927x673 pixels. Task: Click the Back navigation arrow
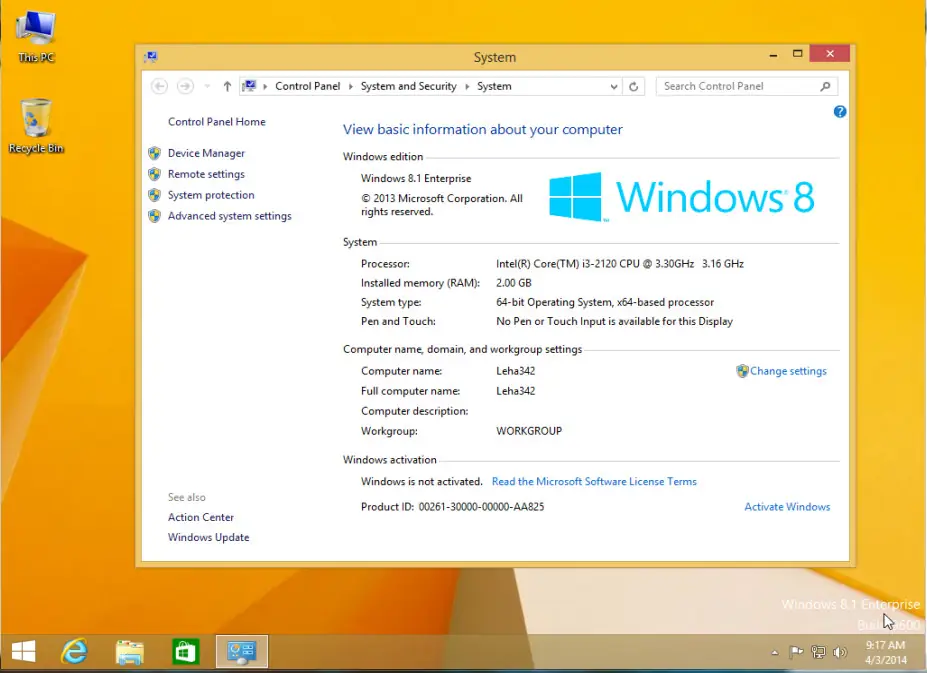pyautogui.click(x=159, y=86)
